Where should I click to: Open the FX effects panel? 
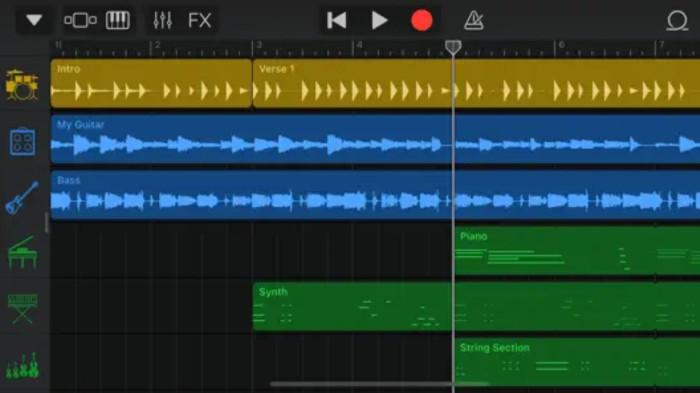[x=200, y=20]
